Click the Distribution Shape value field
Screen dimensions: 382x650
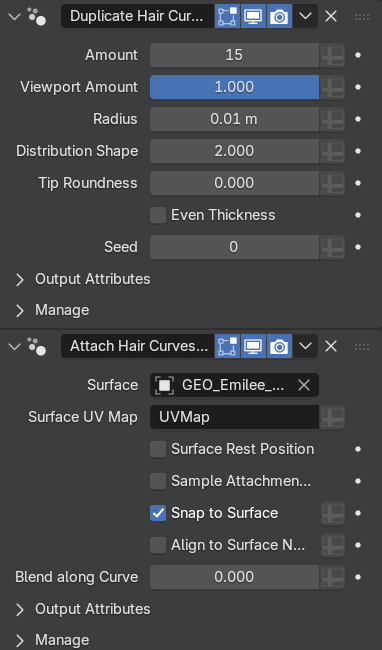coord(234,151)
